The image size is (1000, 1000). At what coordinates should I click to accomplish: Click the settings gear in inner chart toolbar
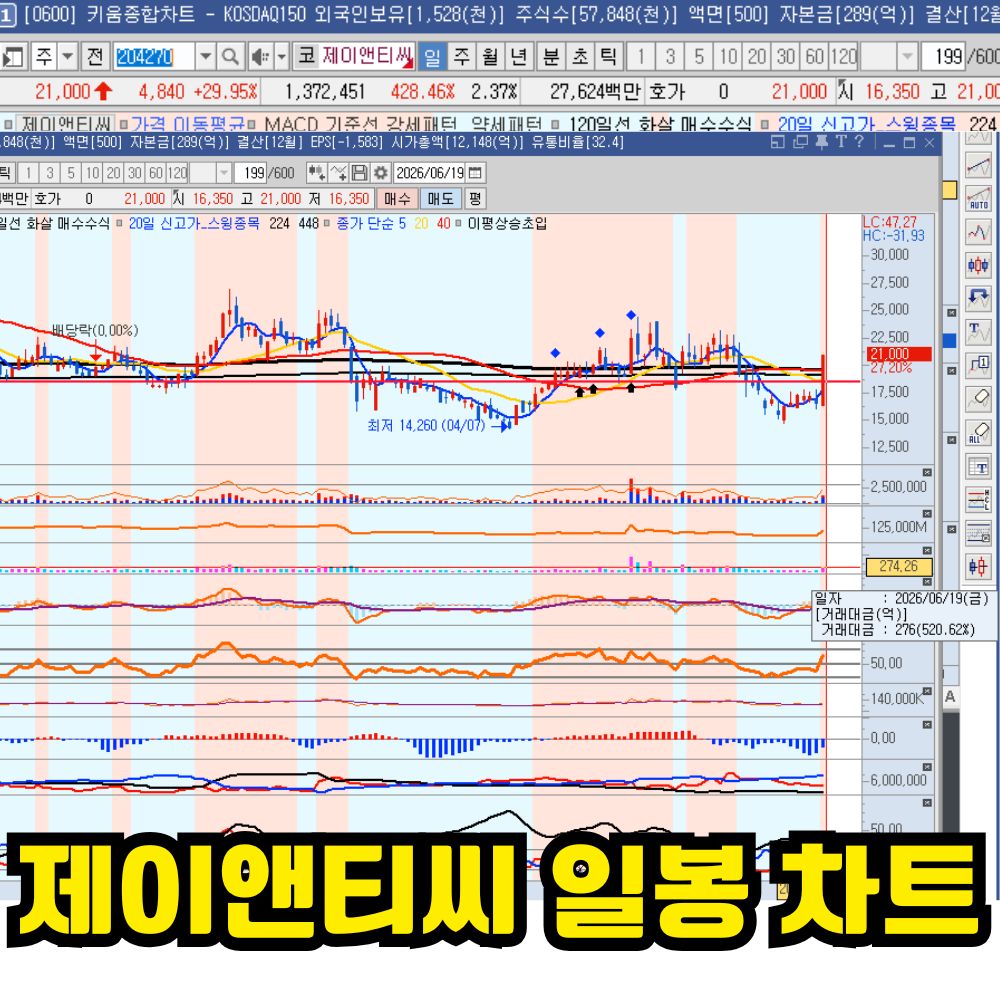[x=381, y=173]
